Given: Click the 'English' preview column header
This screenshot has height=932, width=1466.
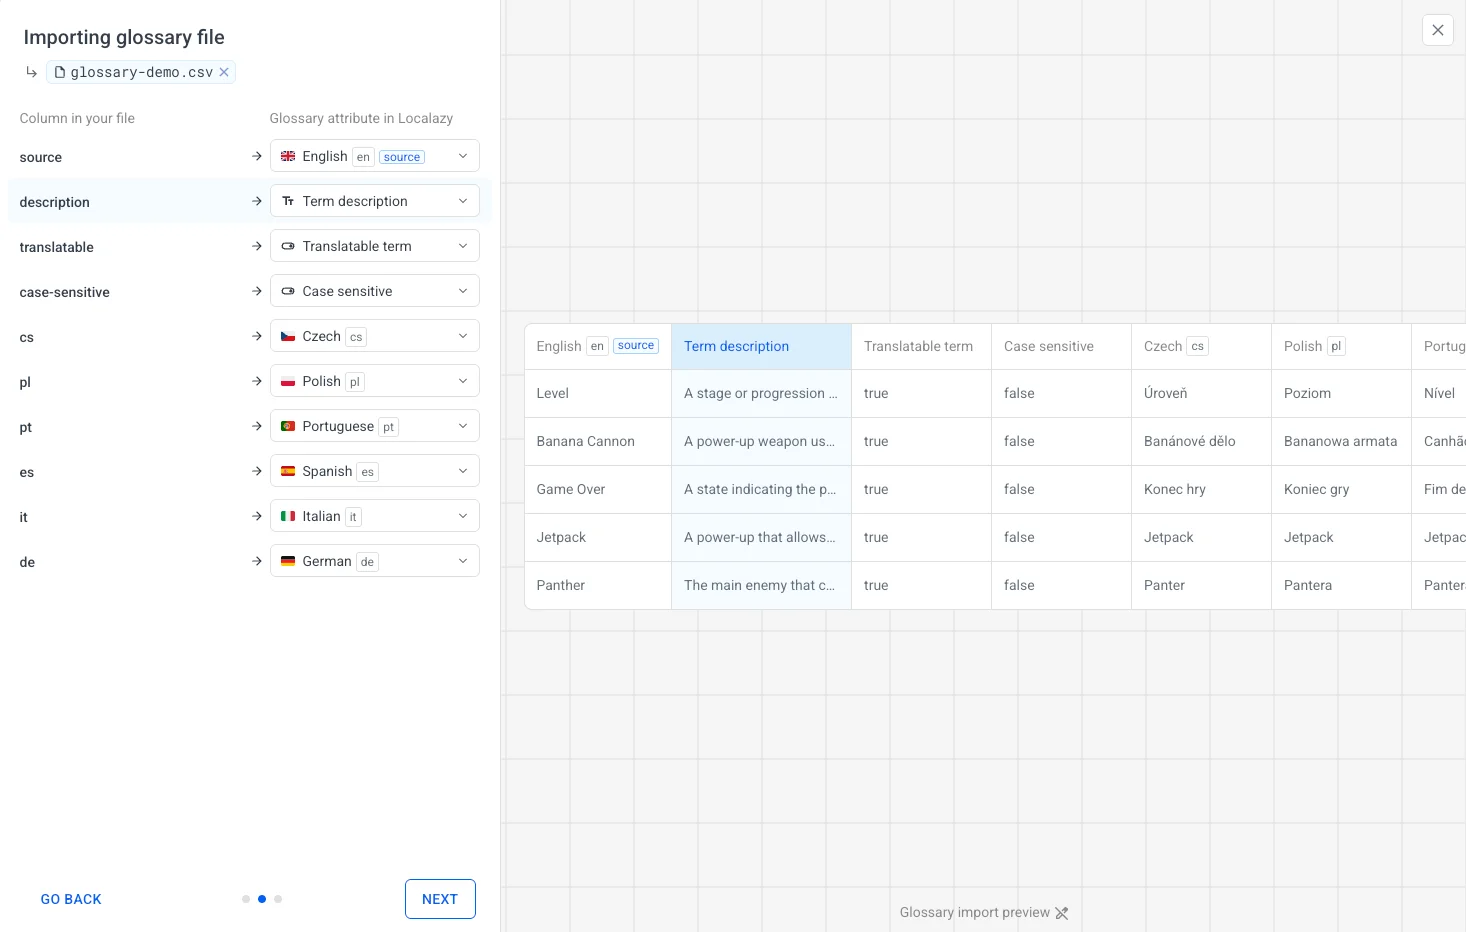Looking at the screenshot, I should point(598,346).
